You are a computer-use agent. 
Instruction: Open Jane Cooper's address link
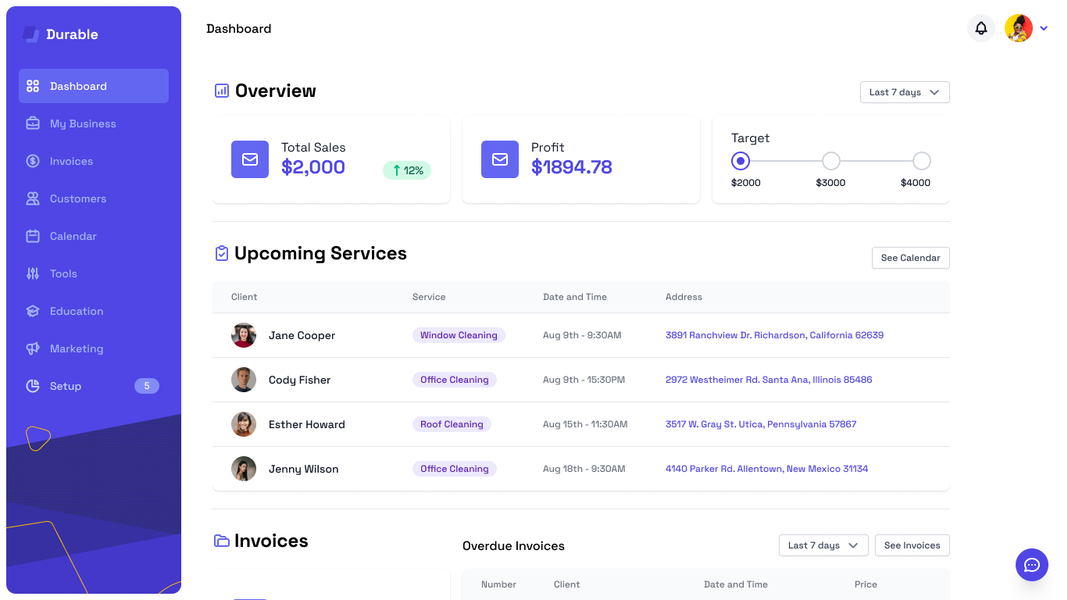click(774, 335)
